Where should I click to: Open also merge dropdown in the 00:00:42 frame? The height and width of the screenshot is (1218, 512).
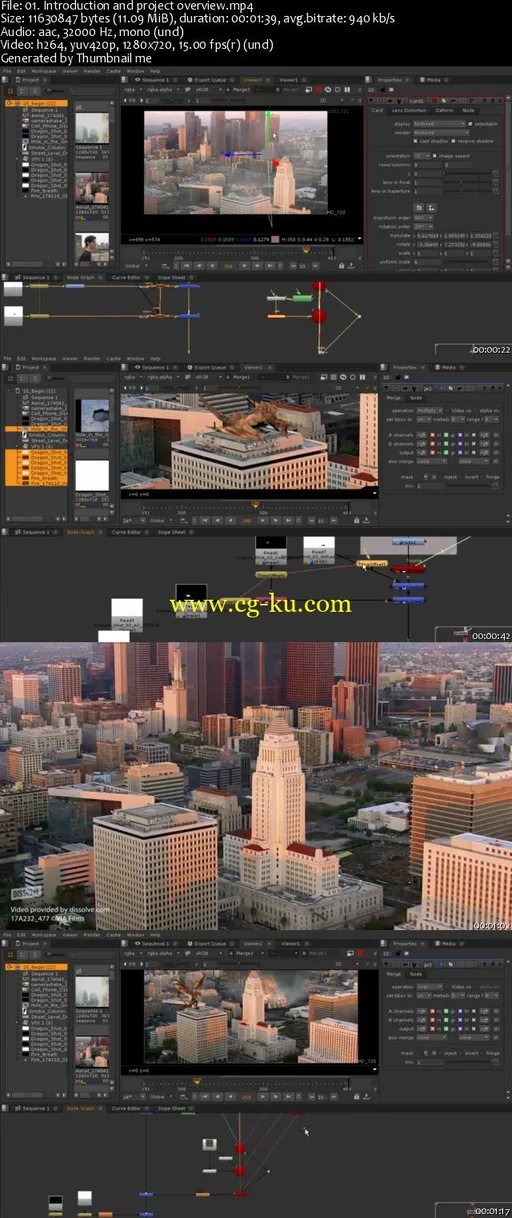coord(432,461)
